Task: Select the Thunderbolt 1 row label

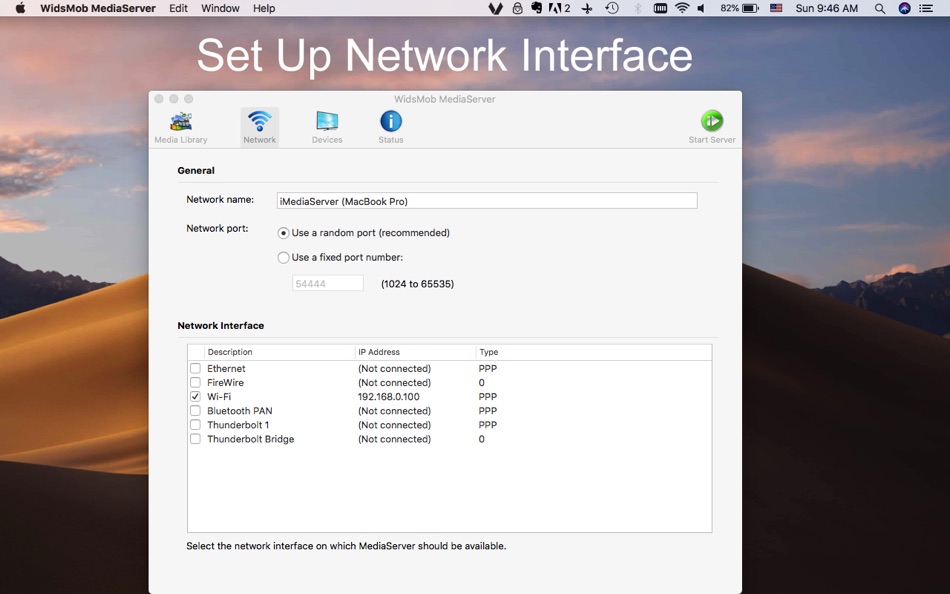Action: click(238, 425)
